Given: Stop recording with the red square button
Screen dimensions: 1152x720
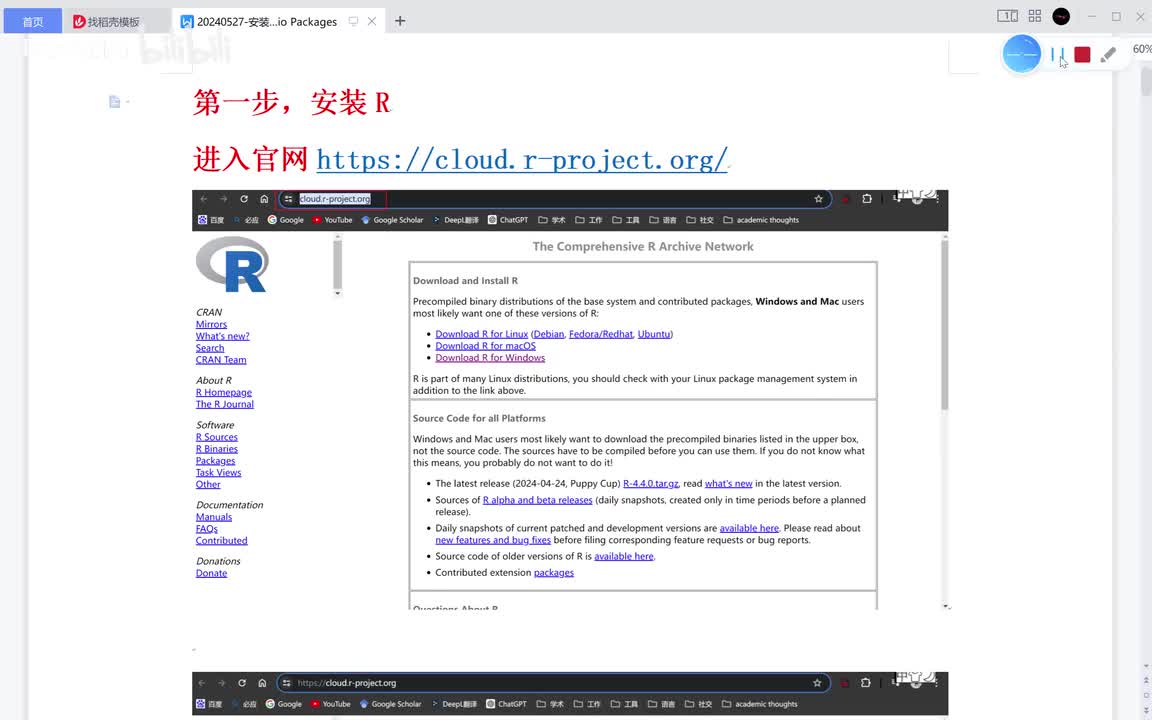Looking at the screenshot, I should 1082,54.
